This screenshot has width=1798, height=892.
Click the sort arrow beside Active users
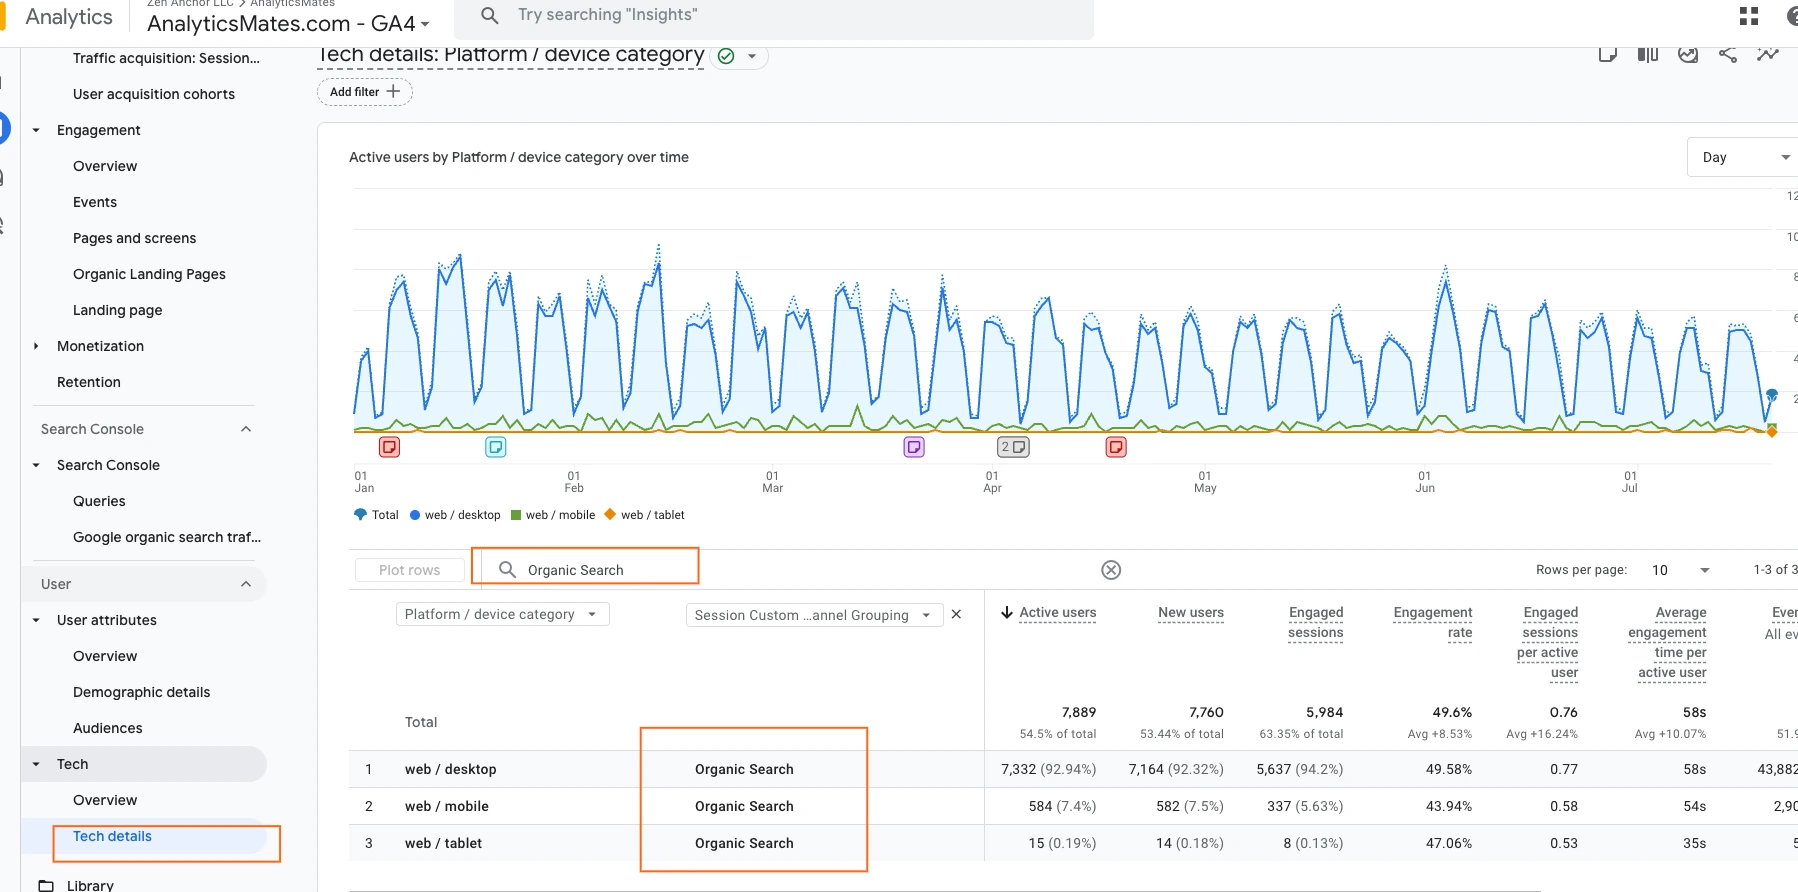(x=1007, y=613)
